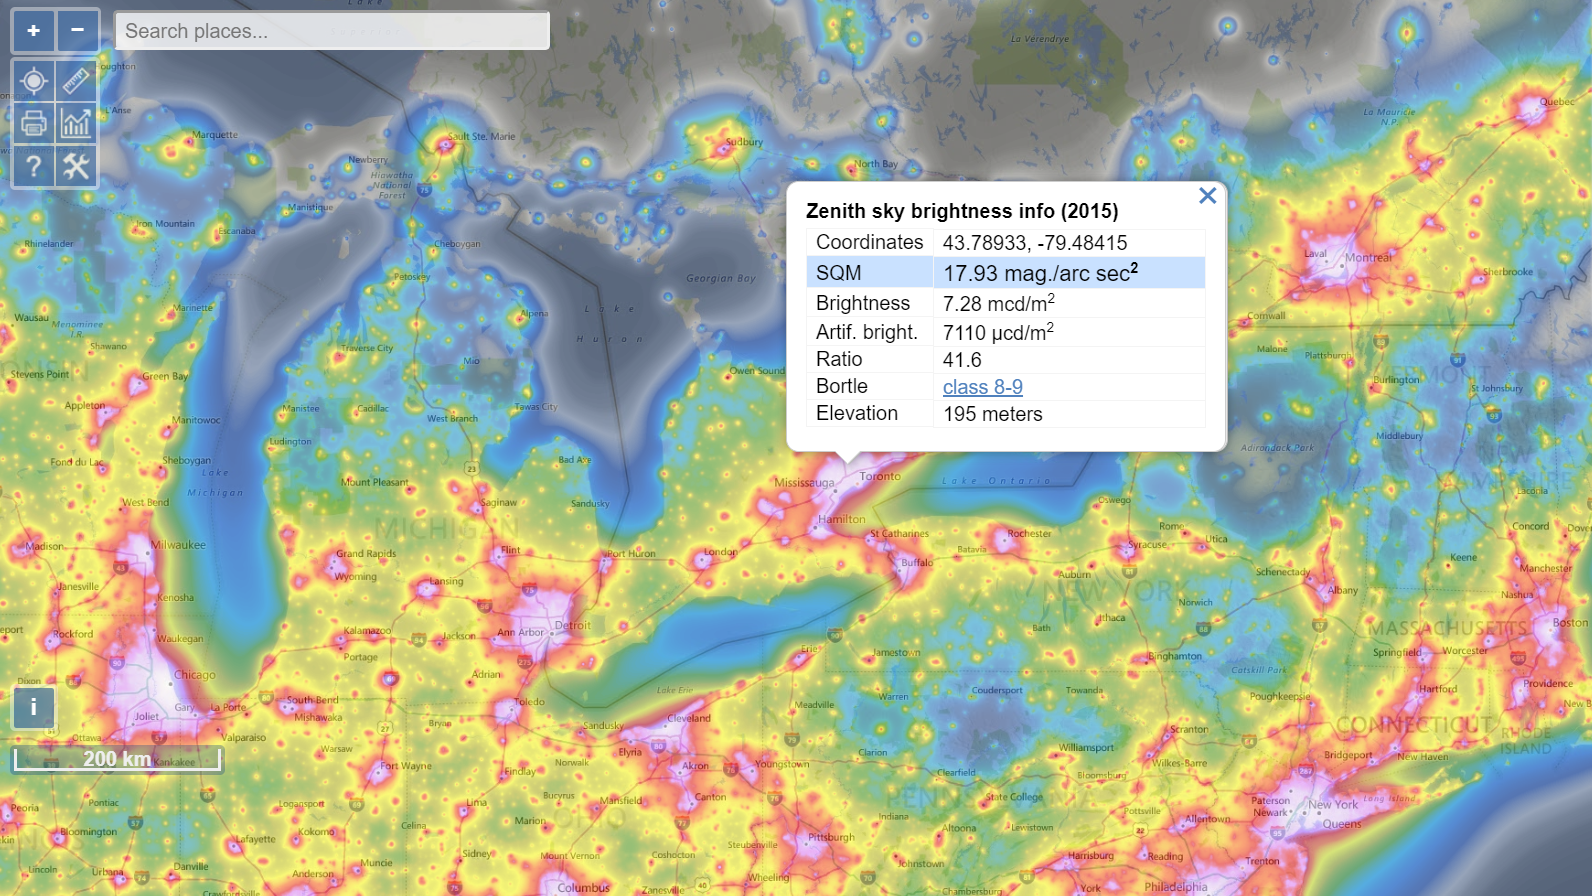Click the Toronto city label on map
The height and width of the screenshot is (896, 1592).
tap(880, 477)
